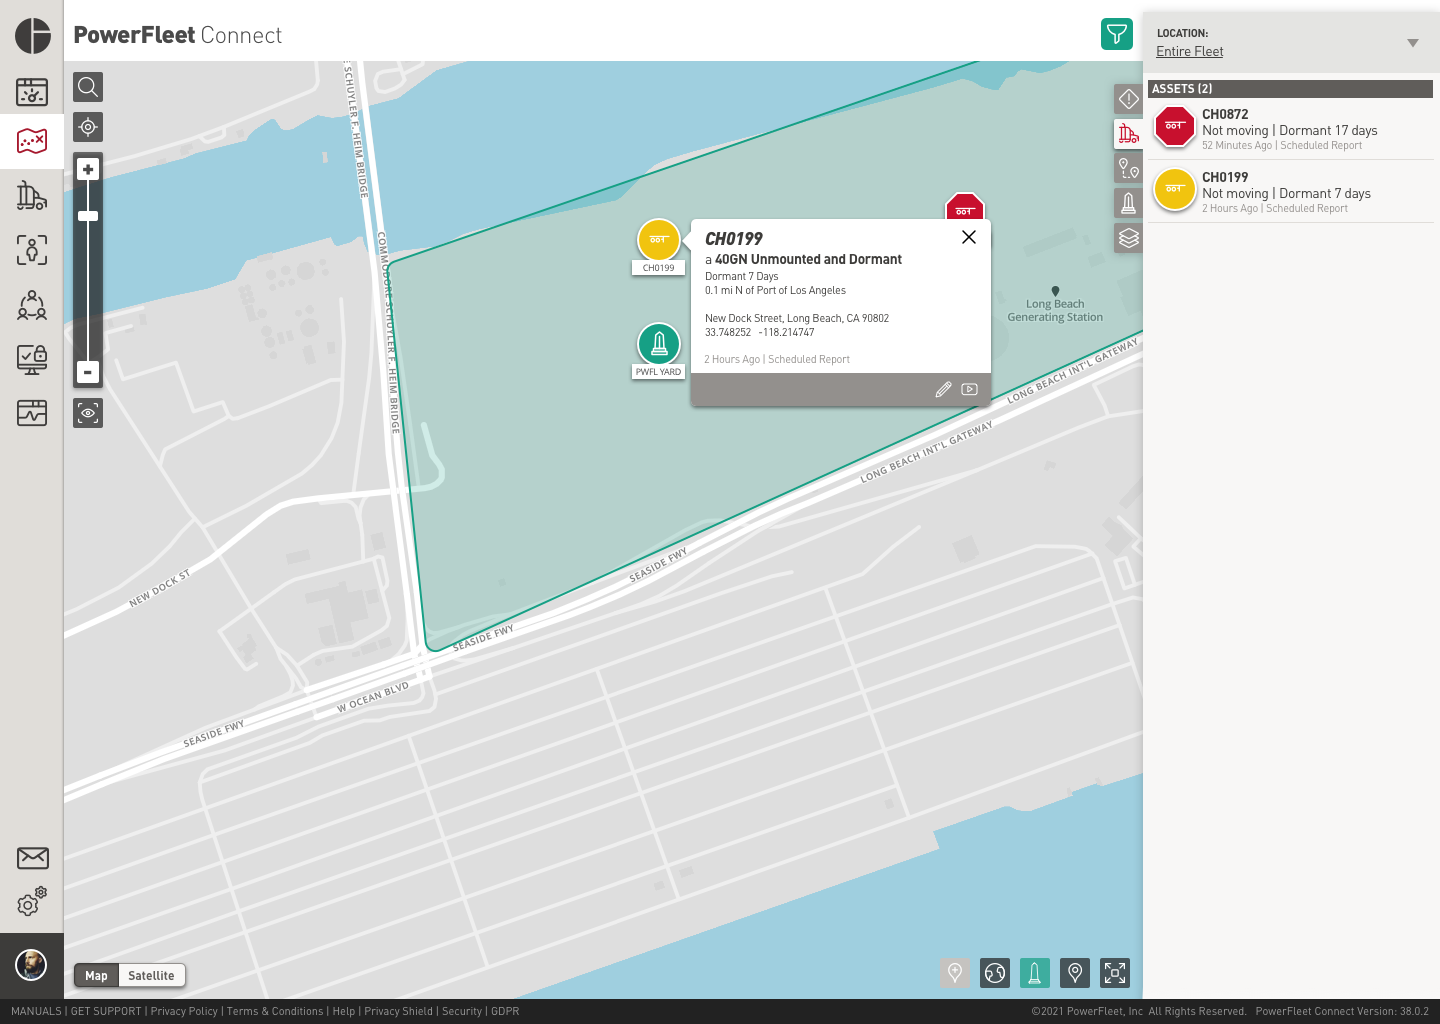Click the ASSETS (2) panel header
The width and height of the screenshot is (1440, 1024).
click(x=1290, y=89)
